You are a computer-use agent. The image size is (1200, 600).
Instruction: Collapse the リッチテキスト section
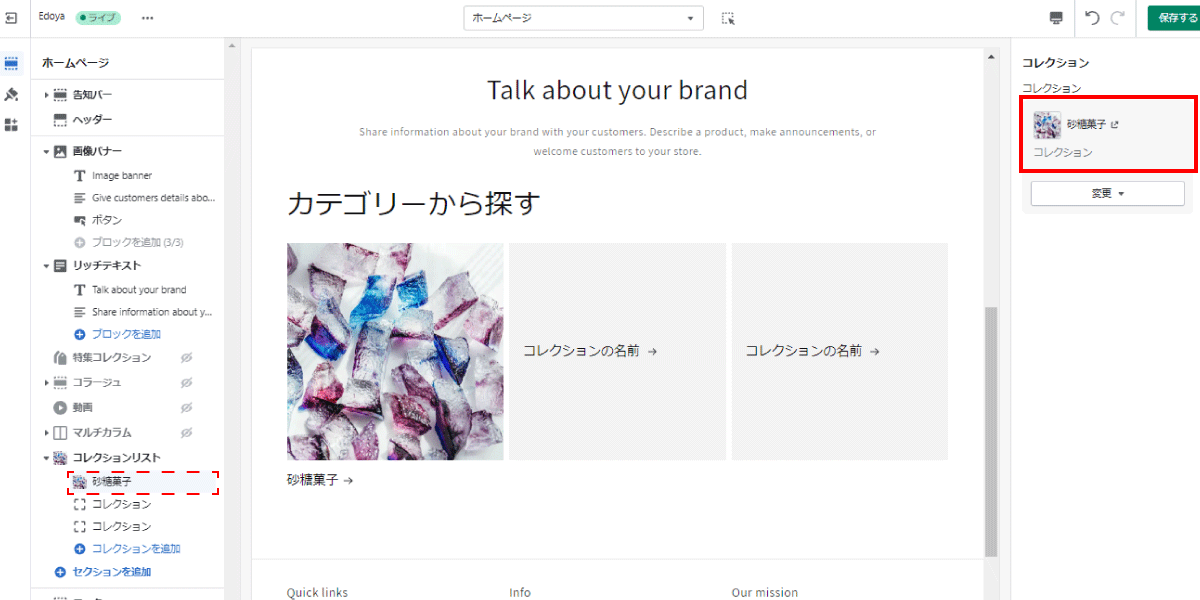click(x=46, y=266)
